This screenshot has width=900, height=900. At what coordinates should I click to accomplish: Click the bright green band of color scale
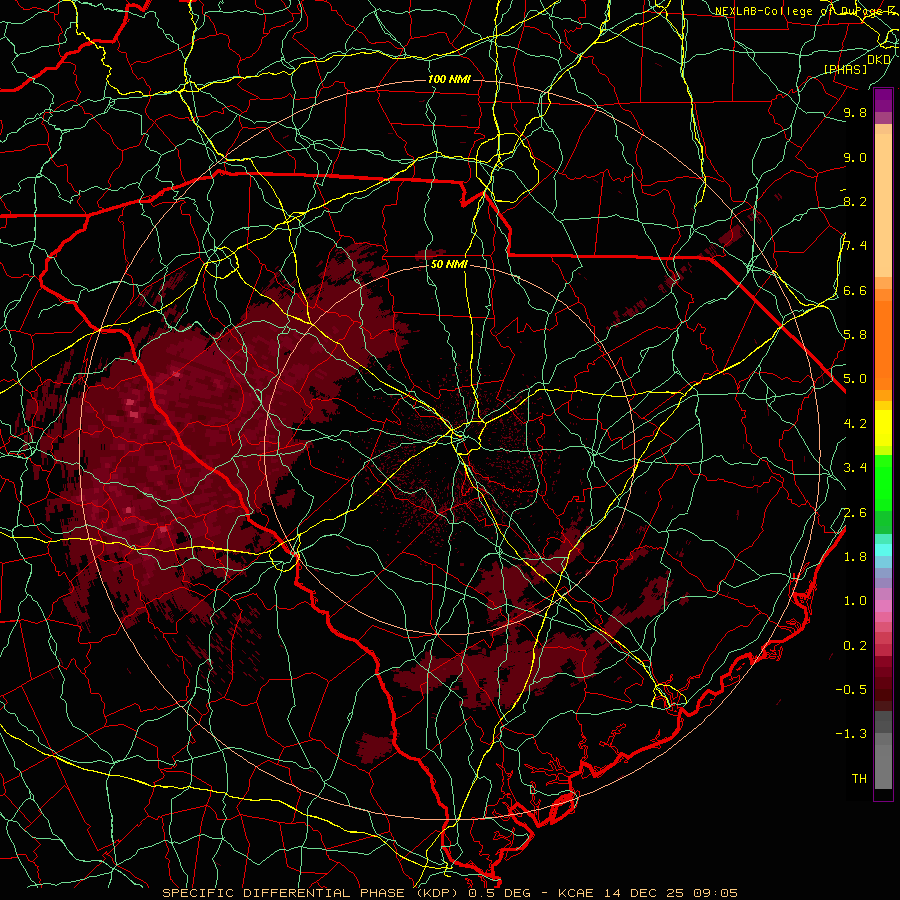(883, 482)
